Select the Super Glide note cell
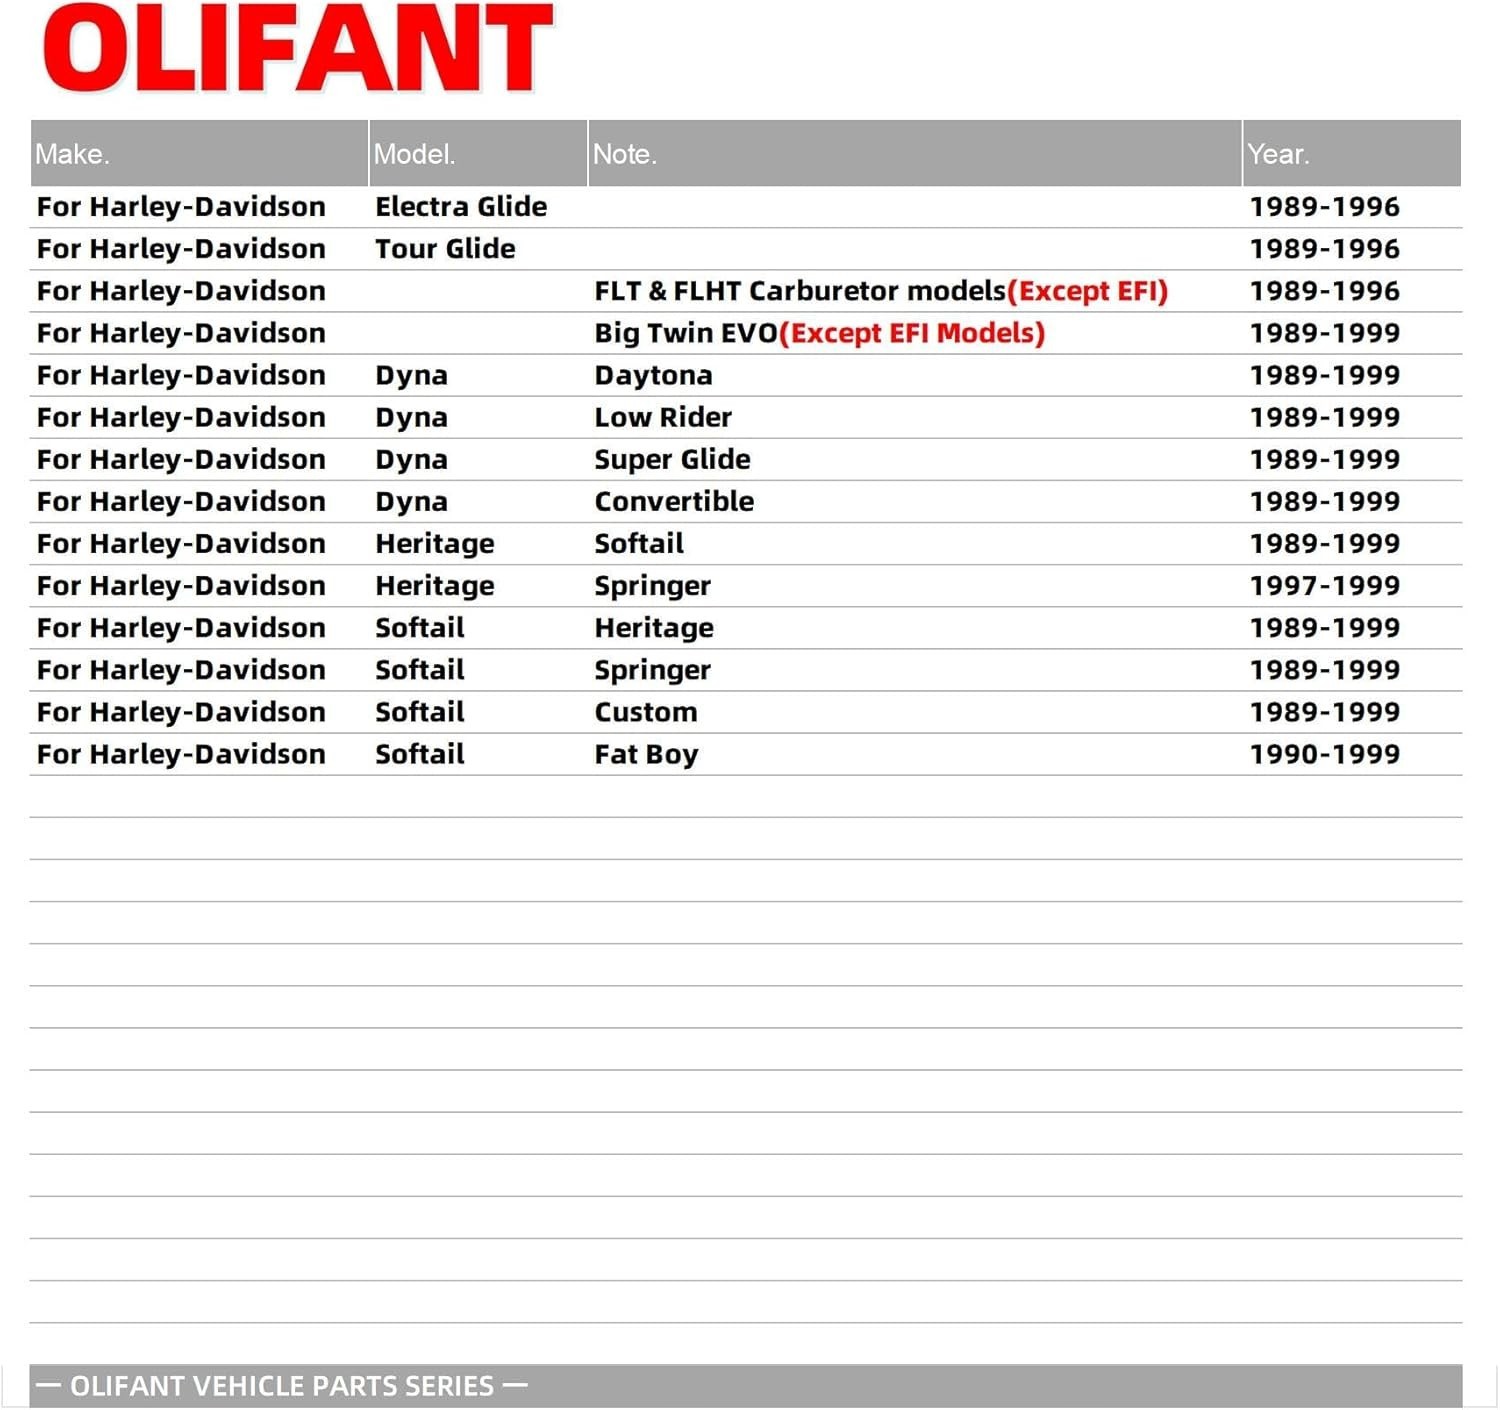Image resolution: width=1500 pixels, height=1410 pixels. pos(672,460)
